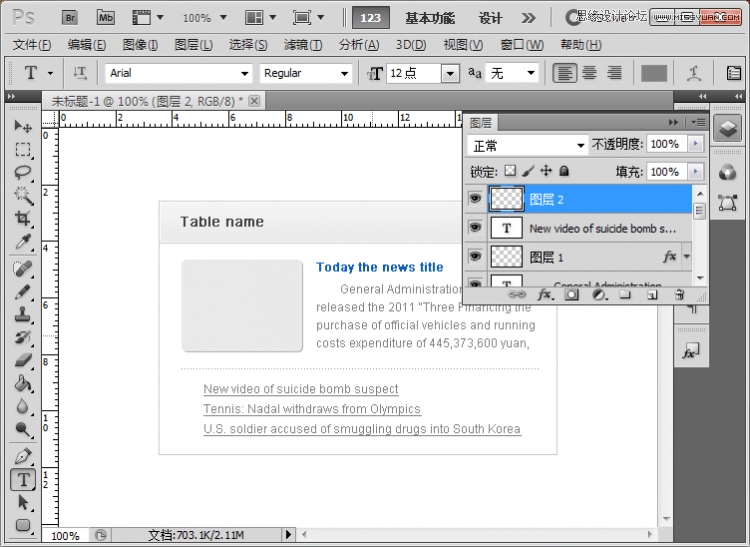The height and width of the screenshot is (547, 750).
Task: Select the Eraser tool
Action: coord(22,360)
